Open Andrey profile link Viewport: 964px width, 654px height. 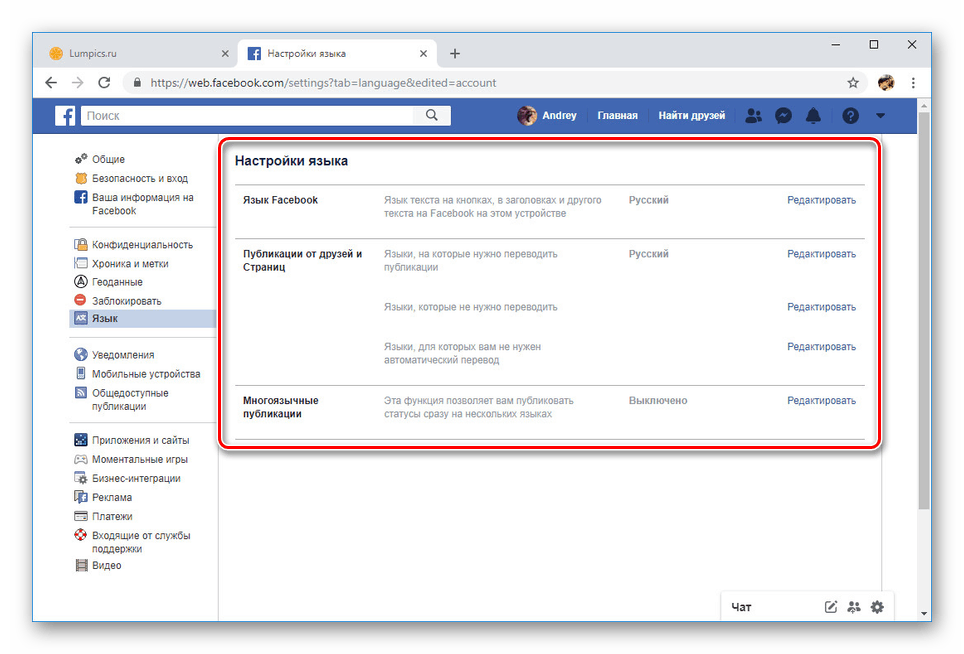(x=547, y=115)
